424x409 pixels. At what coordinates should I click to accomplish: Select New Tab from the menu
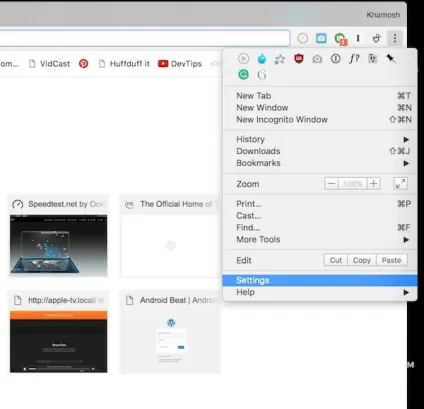coord(320,96)
